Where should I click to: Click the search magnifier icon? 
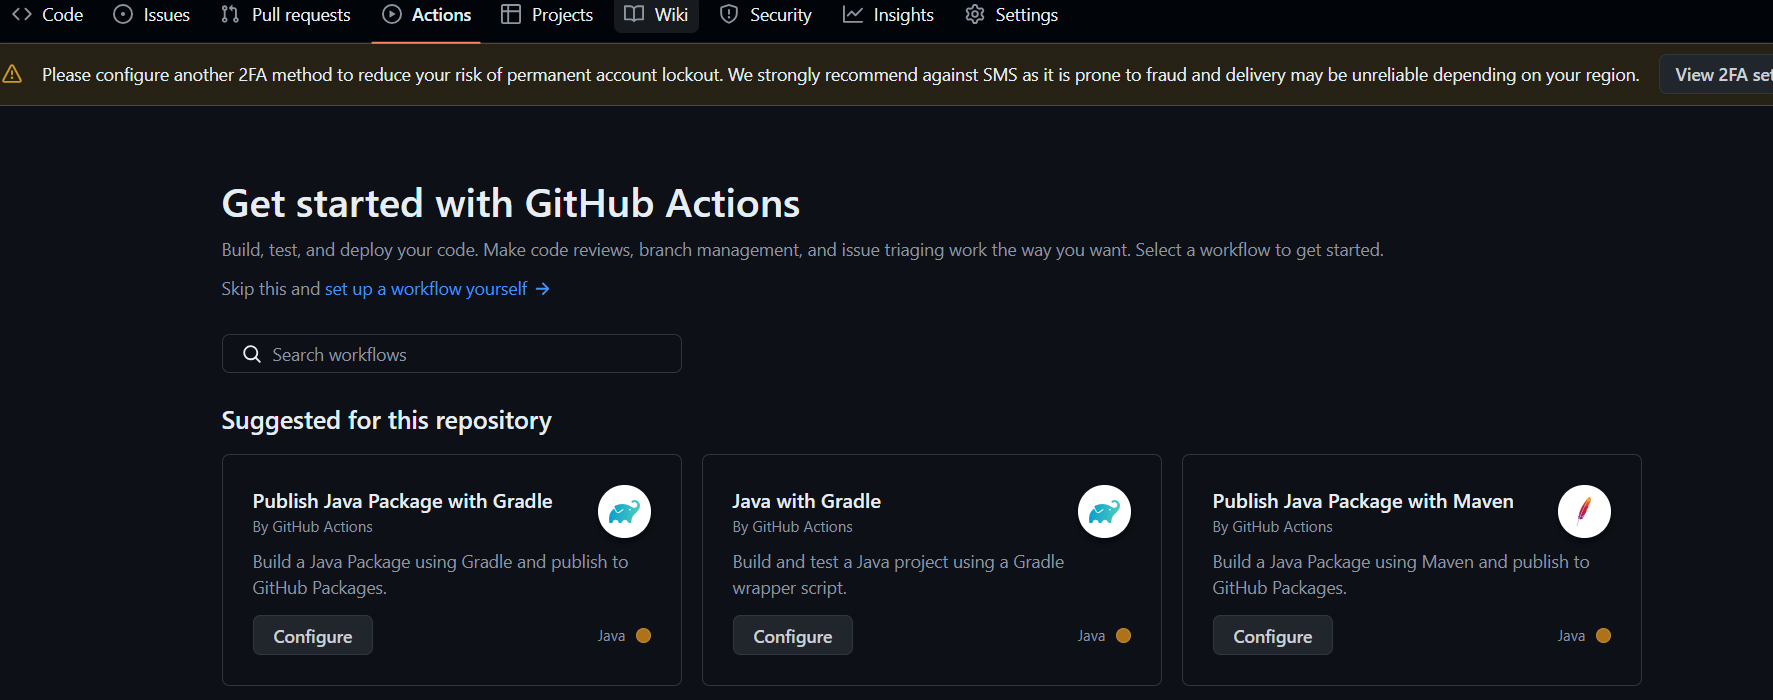pos(252,354)
